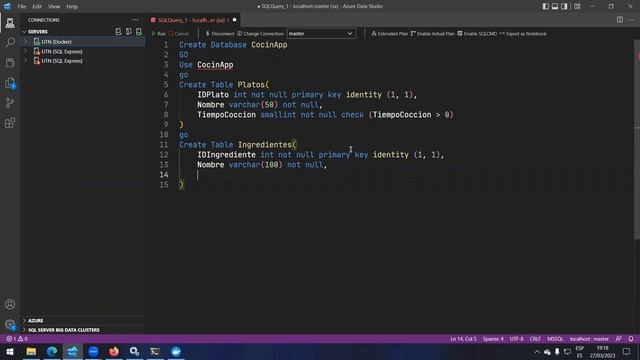
Task: Expand the first UTN (SQL Express) node
Action: pyautogui.click(x=25, y=51)
